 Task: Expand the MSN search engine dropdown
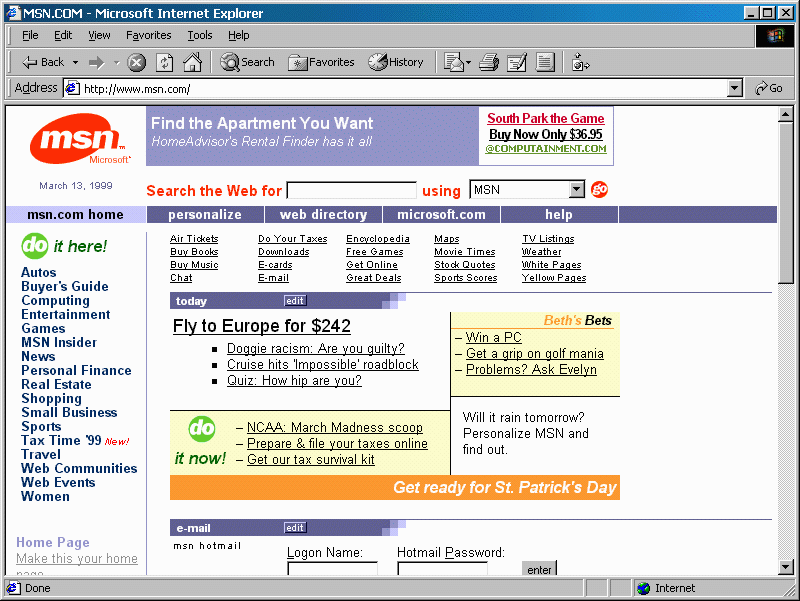coord(576,190)
